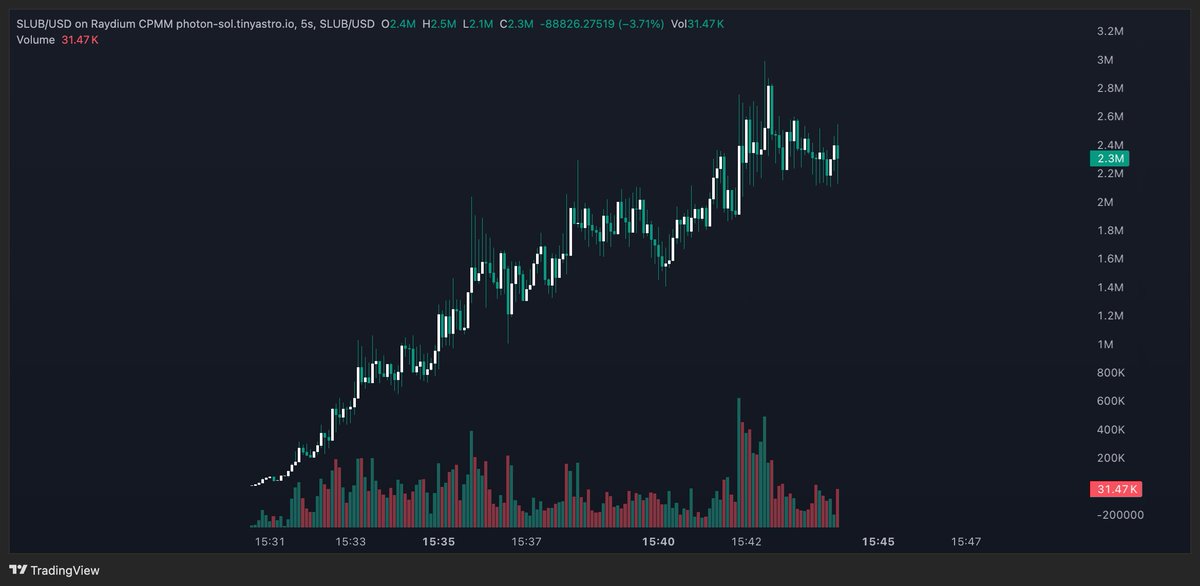Click the 600K price axis label
1200x586 pixels.
pos(1111,401)
